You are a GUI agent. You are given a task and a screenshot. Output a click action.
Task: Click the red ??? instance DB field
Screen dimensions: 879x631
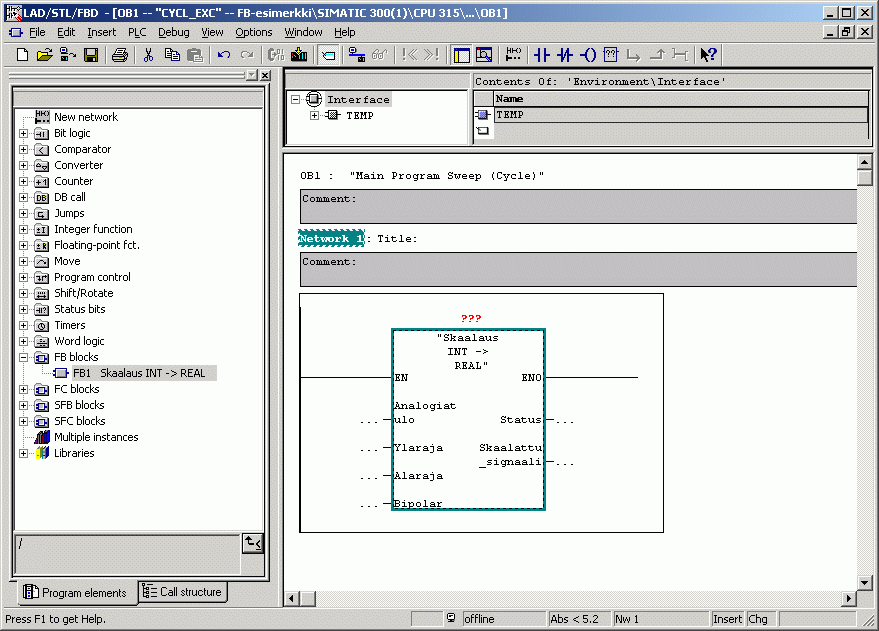pos(470,318)
